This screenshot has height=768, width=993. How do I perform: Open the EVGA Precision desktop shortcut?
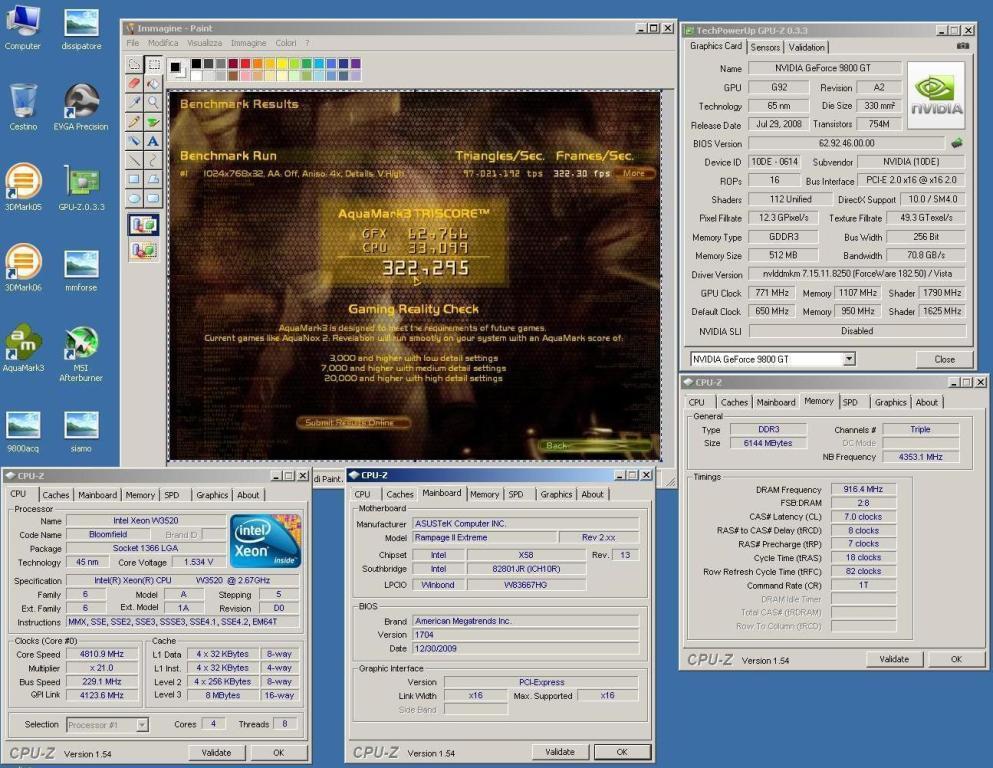click(x=81, y=106)
